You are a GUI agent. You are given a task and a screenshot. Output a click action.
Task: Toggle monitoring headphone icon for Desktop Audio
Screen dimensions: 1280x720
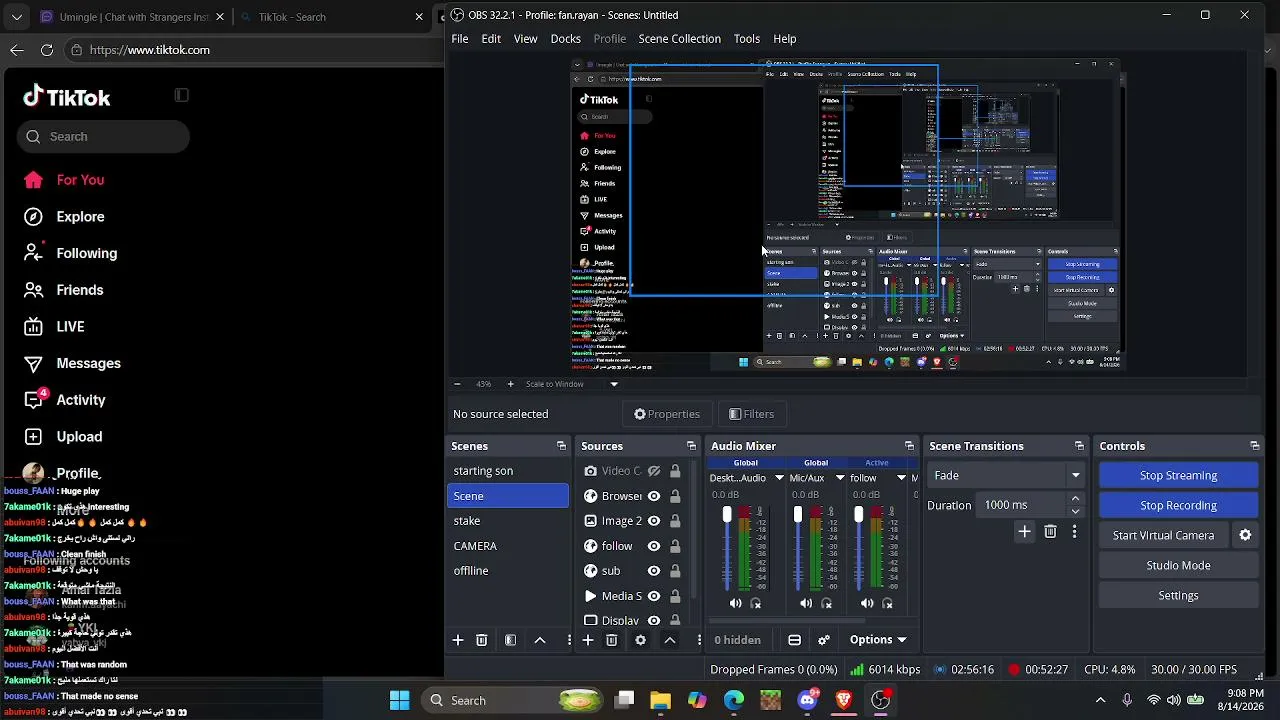(x=756, y=603)
